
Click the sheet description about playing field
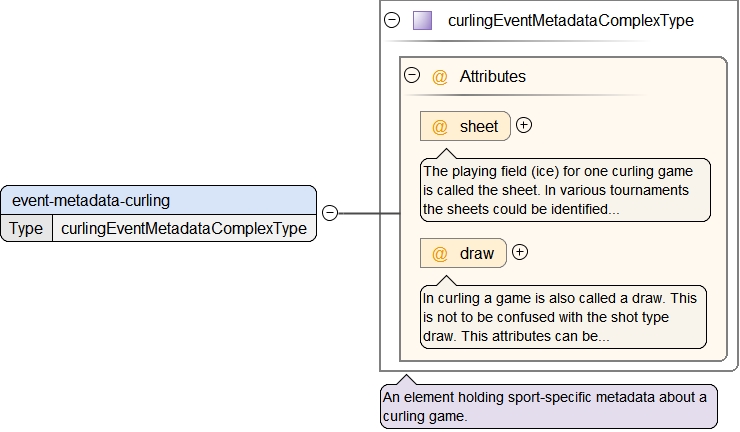pyautogui.click(x=565, y=190)
